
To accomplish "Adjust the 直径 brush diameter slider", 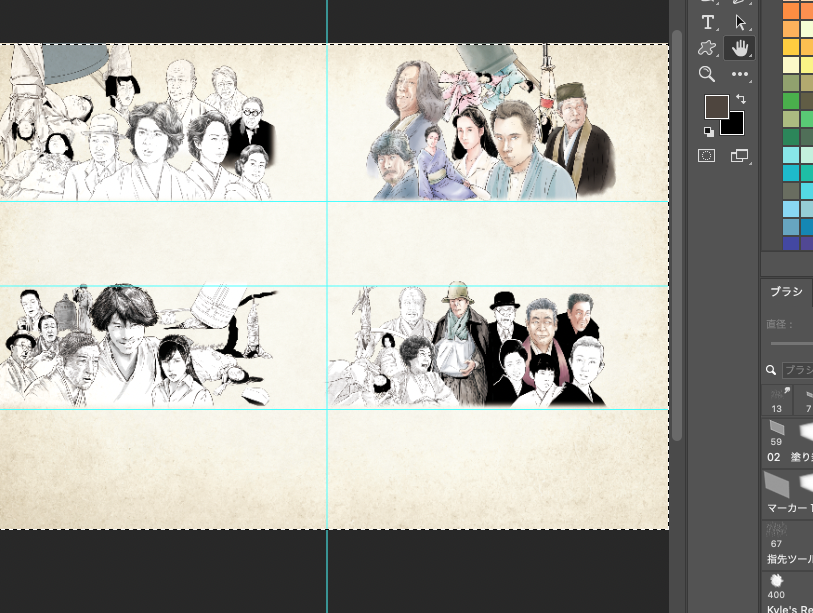I will tap(792, 343).
